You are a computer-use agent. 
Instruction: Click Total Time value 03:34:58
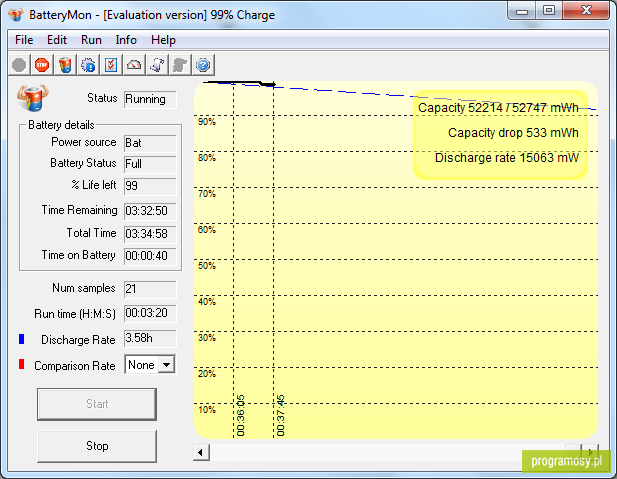150,234
